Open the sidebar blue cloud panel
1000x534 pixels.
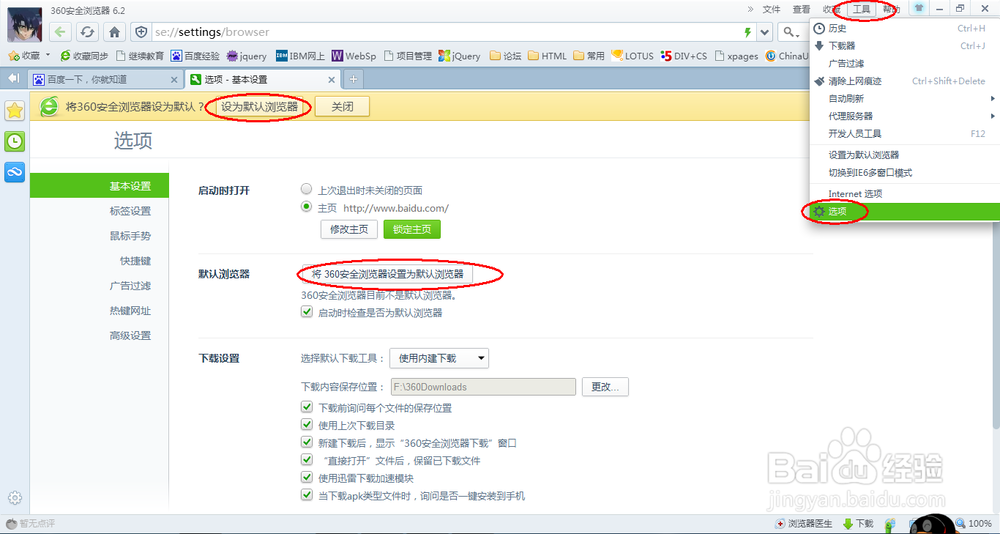(x=14, y=172)
